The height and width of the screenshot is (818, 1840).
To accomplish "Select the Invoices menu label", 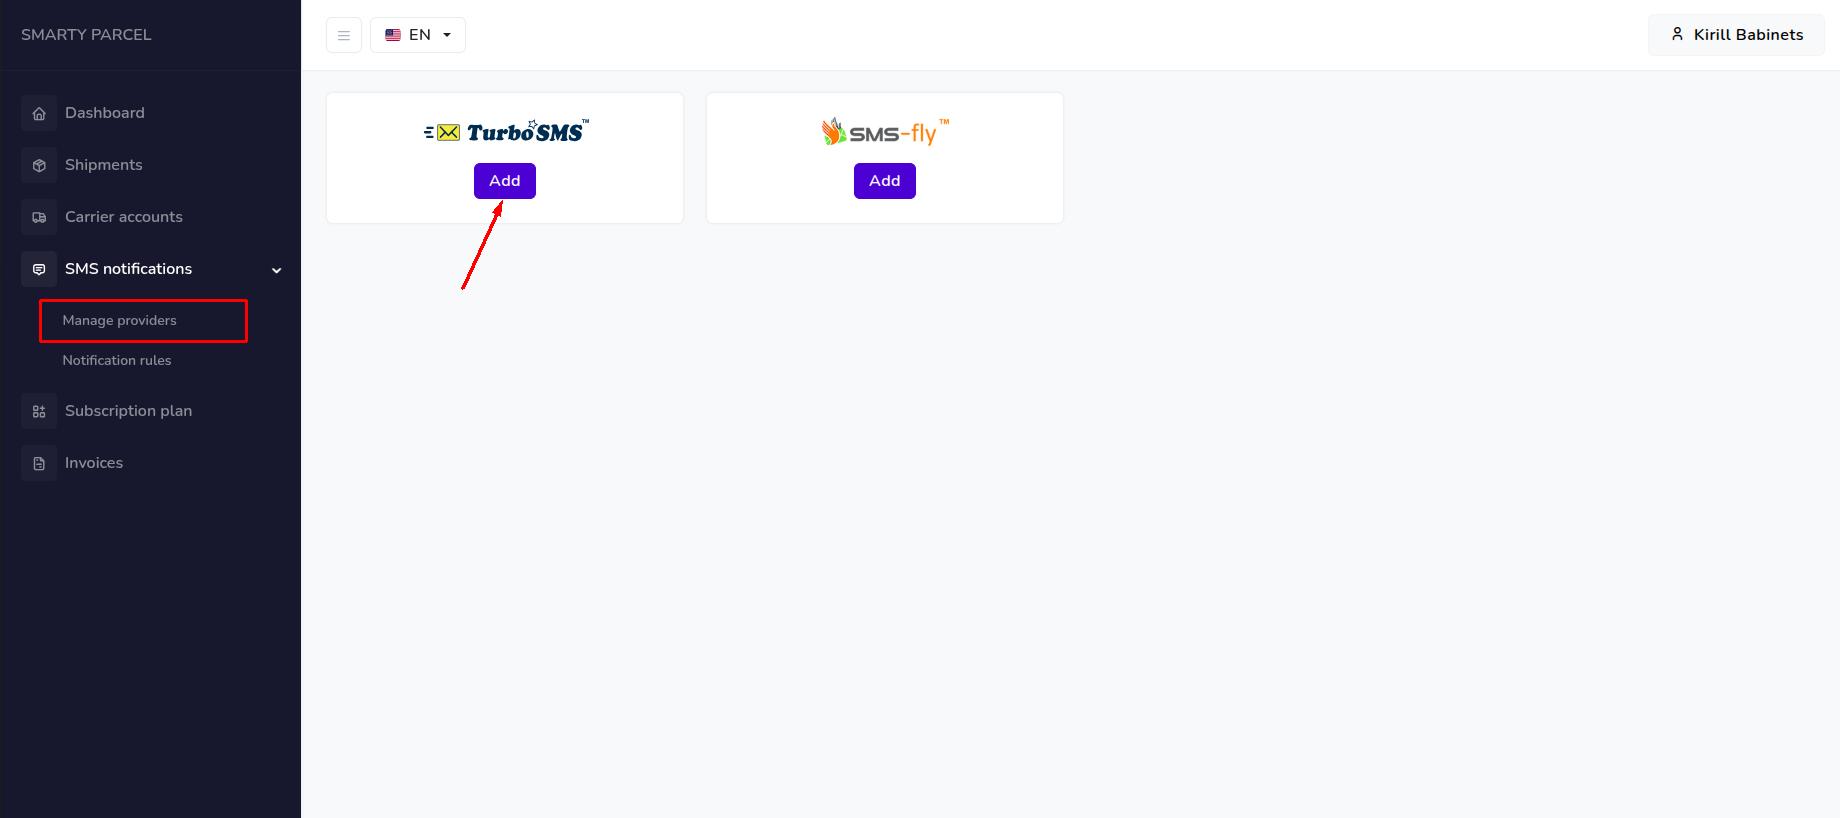I will (x=94, y=463).
